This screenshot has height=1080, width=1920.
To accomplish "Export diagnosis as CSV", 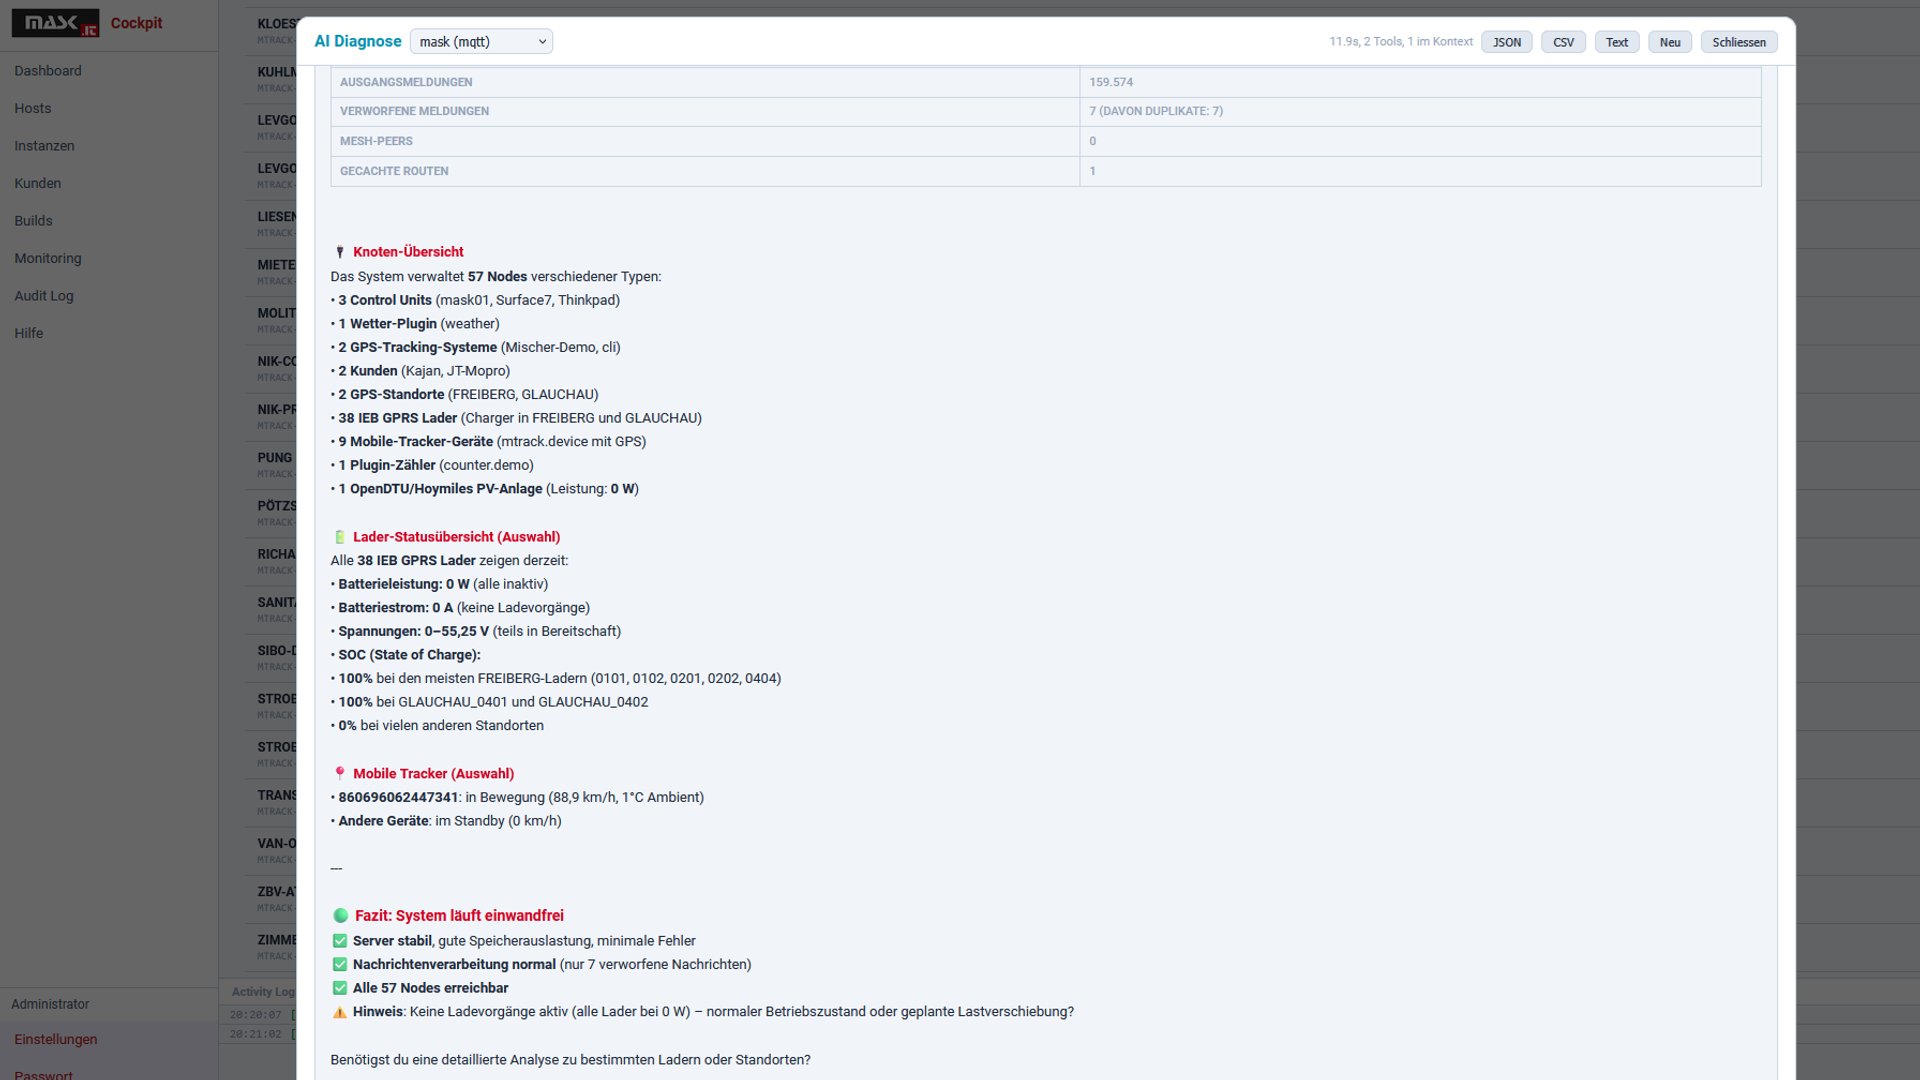I will [1563, 42].
